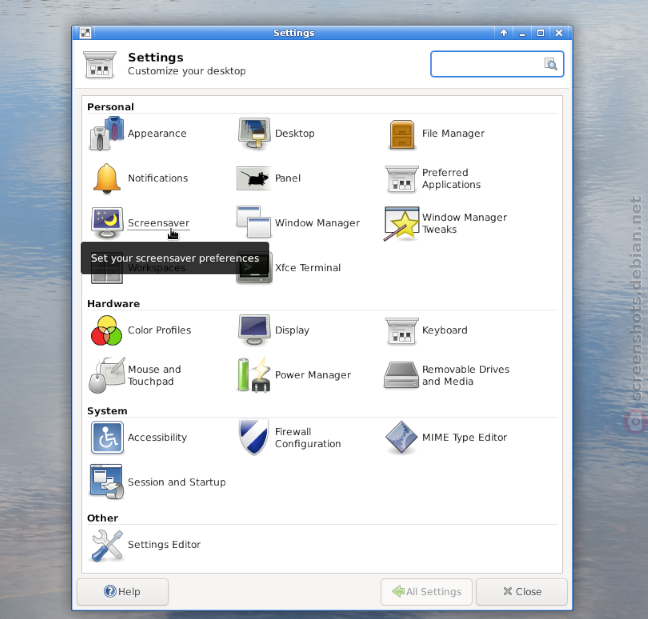This screenshot has width=648, height=619.
Task: Open Session and Startup icon
Action: click(x=107, y=482)
